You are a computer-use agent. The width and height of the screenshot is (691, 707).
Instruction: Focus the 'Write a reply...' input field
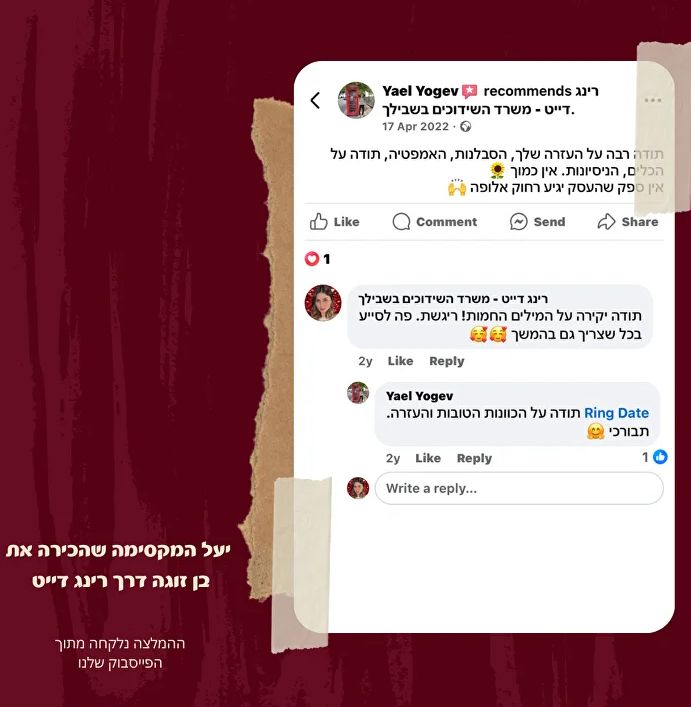click(519, 488)
